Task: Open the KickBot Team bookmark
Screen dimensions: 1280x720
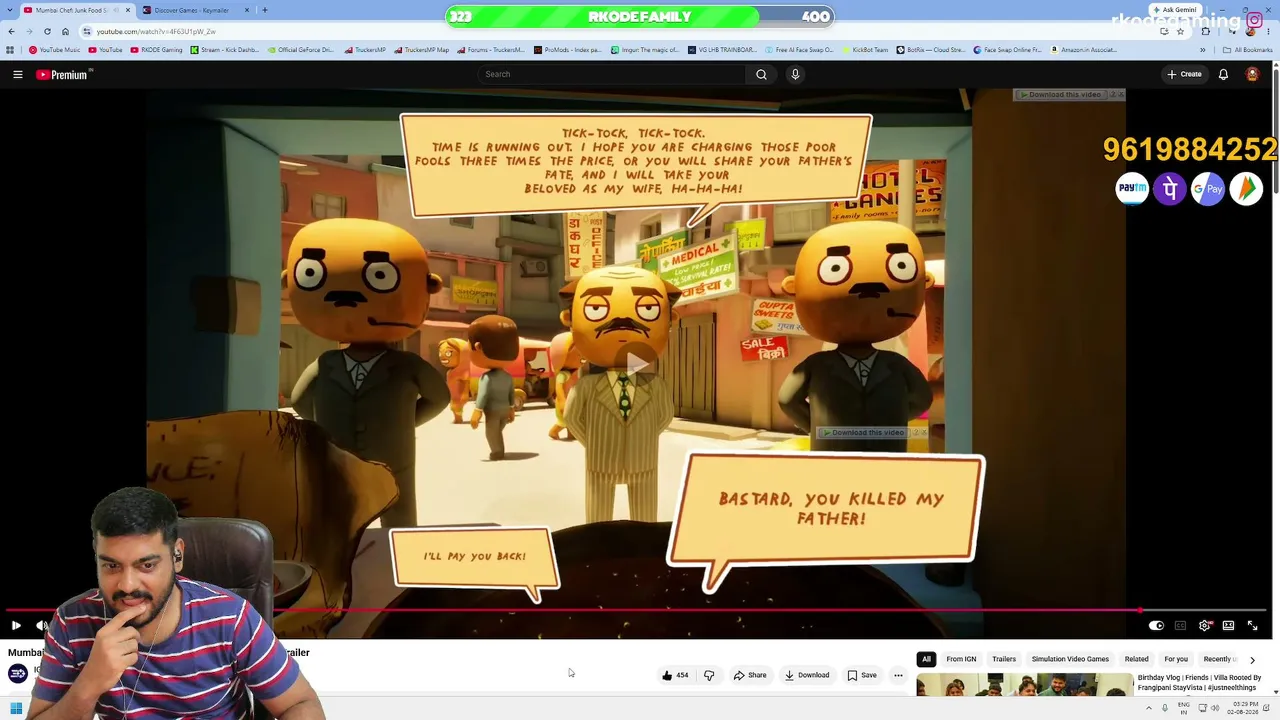Action: [865, 50]
